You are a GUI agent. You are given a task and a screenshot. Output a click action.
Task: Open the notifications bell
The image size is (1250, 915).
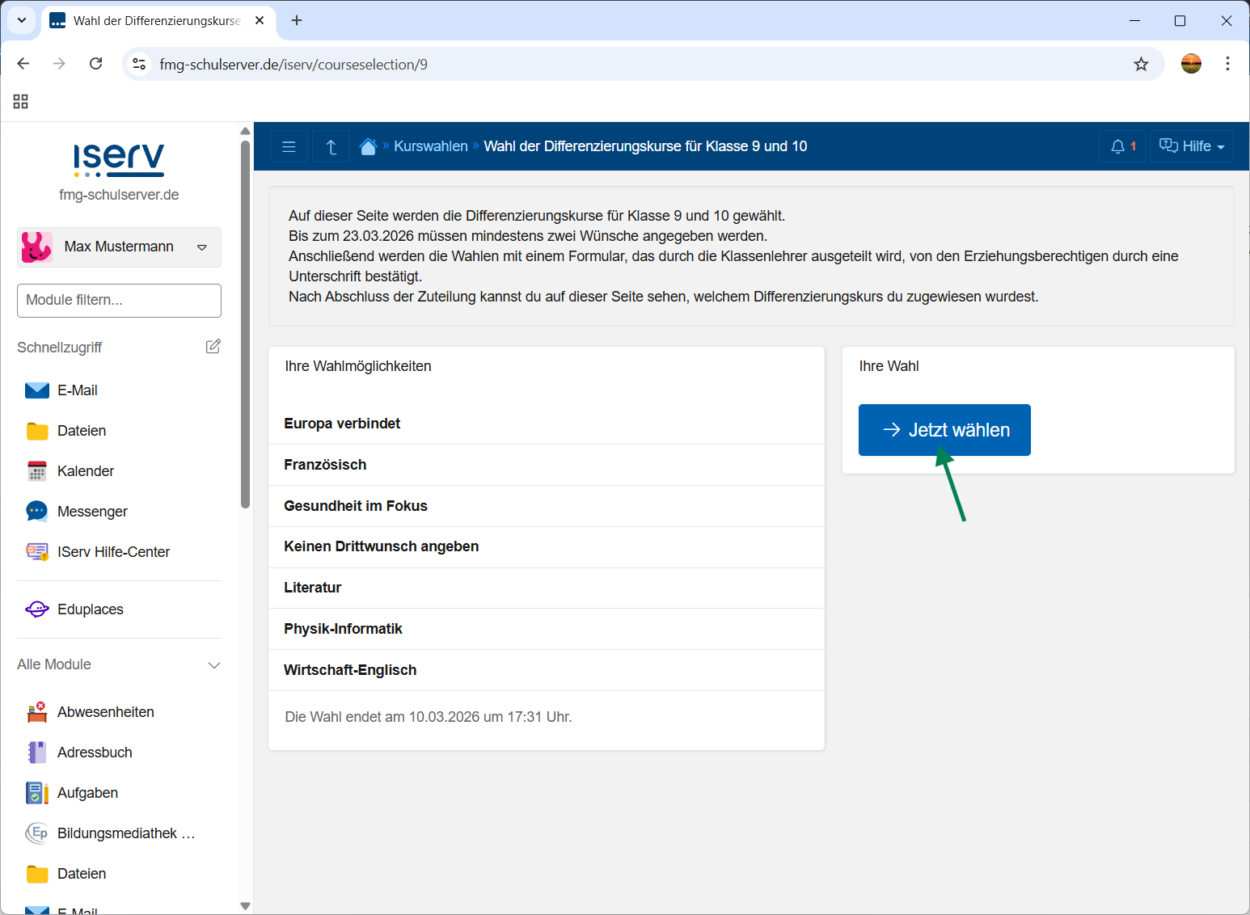pyautogui.click(x=1121, y=147)
